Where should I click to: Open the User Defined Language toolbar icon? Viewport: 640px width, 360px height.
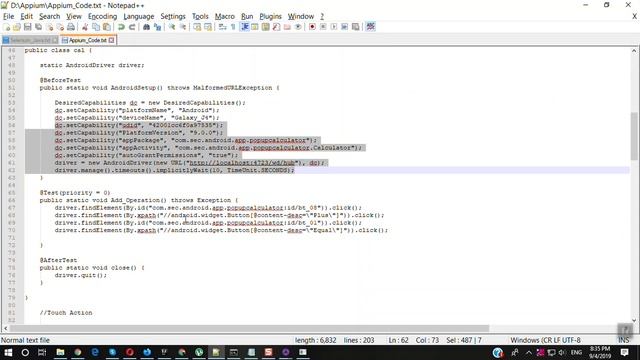tap(255, 27)
